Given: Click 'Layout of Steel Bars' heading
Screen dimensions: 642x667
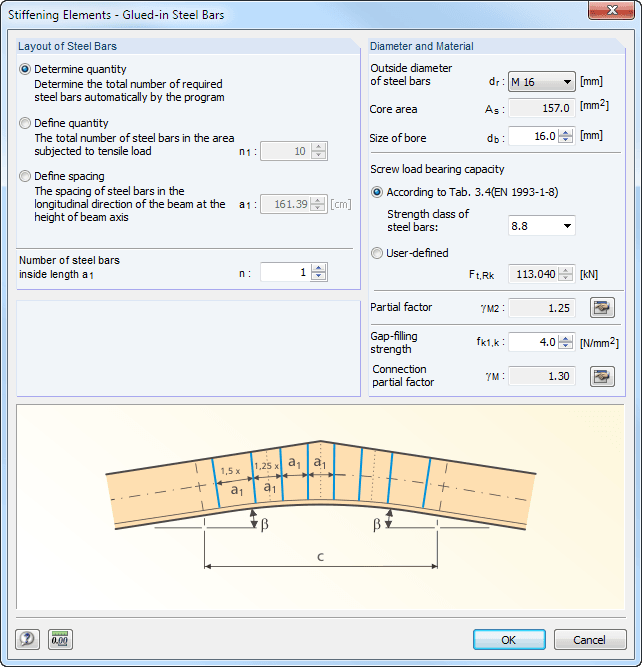Looking at the screenshot, I should coord(67,46).
